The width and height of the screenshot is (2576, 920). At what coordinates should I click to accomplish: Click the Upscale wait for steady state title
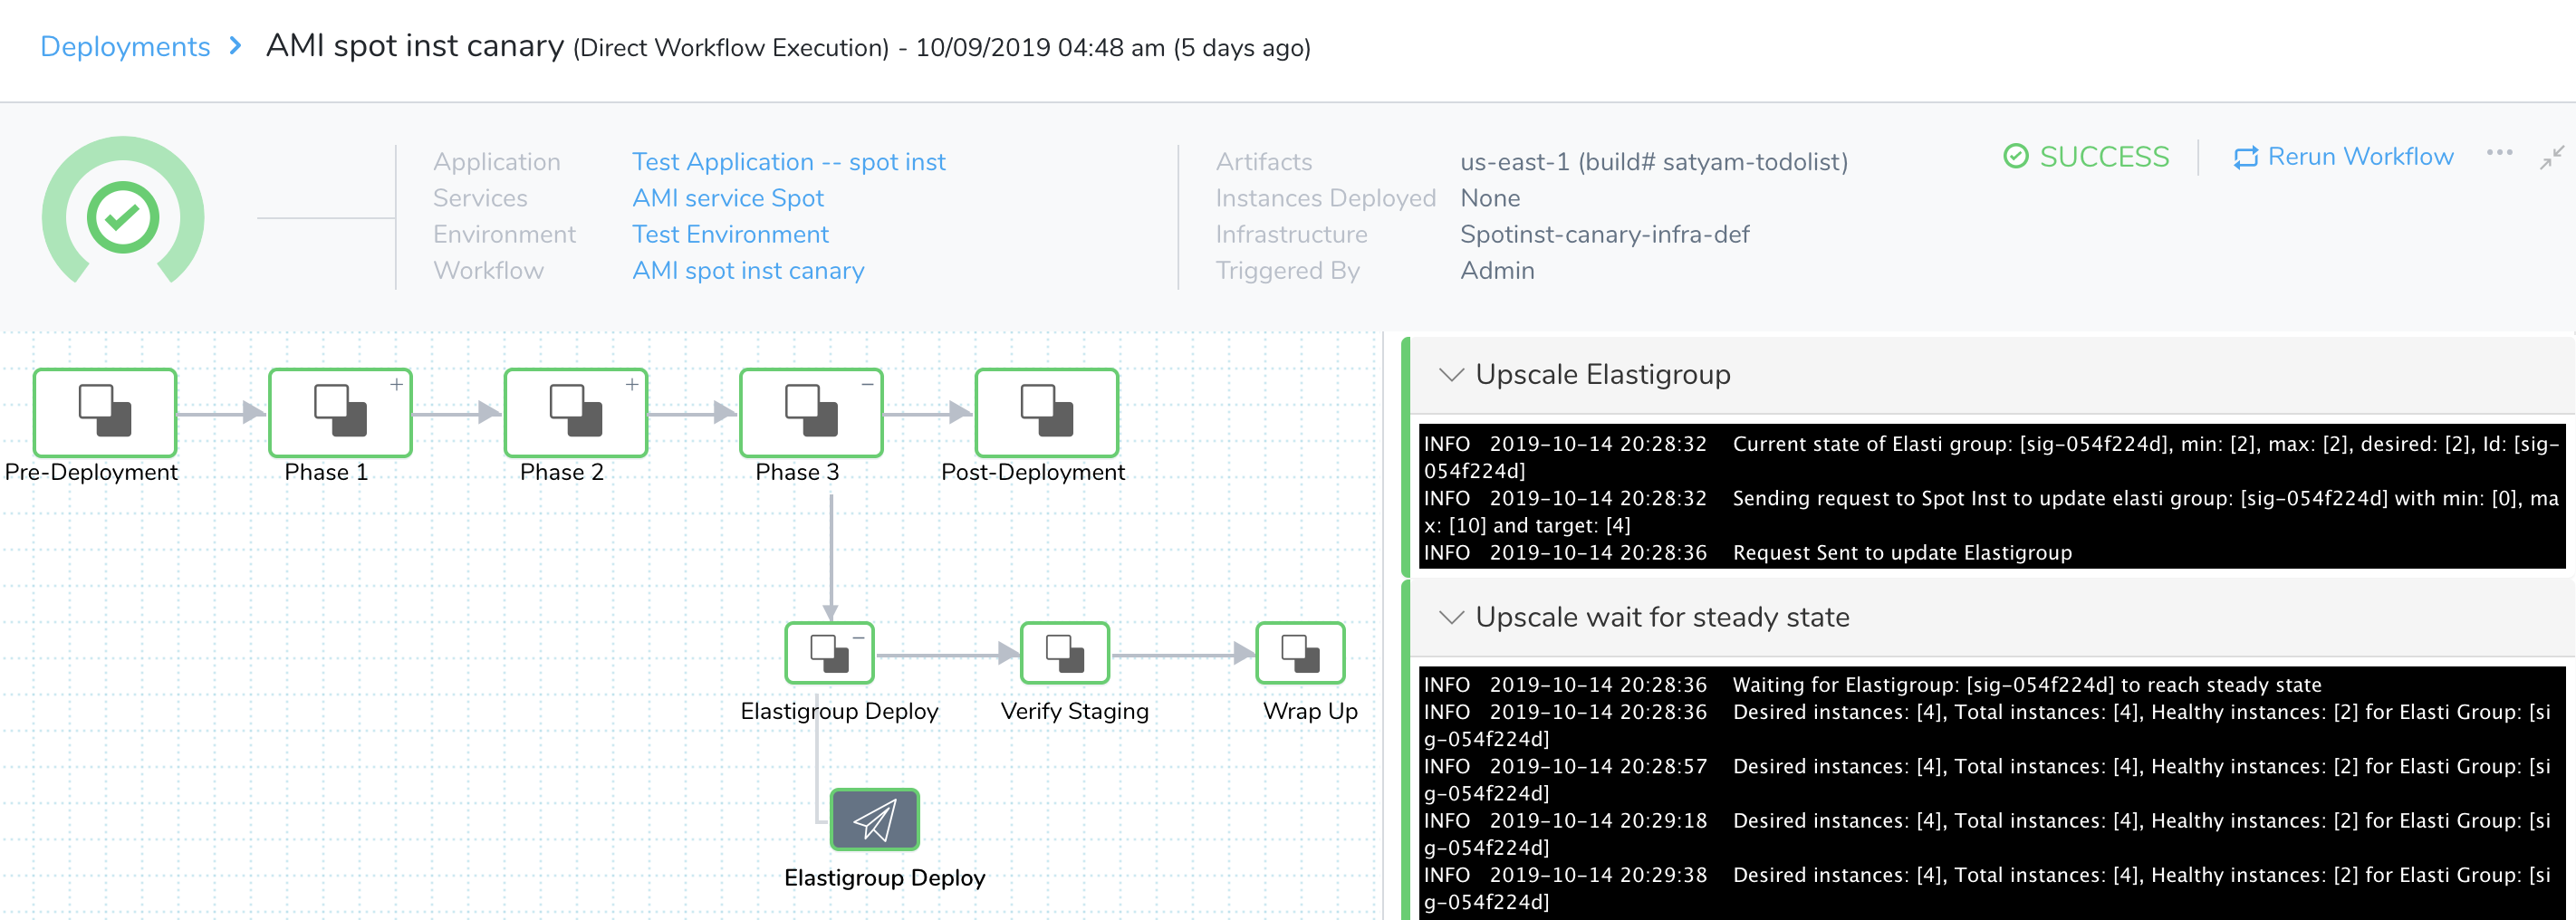1662,618
